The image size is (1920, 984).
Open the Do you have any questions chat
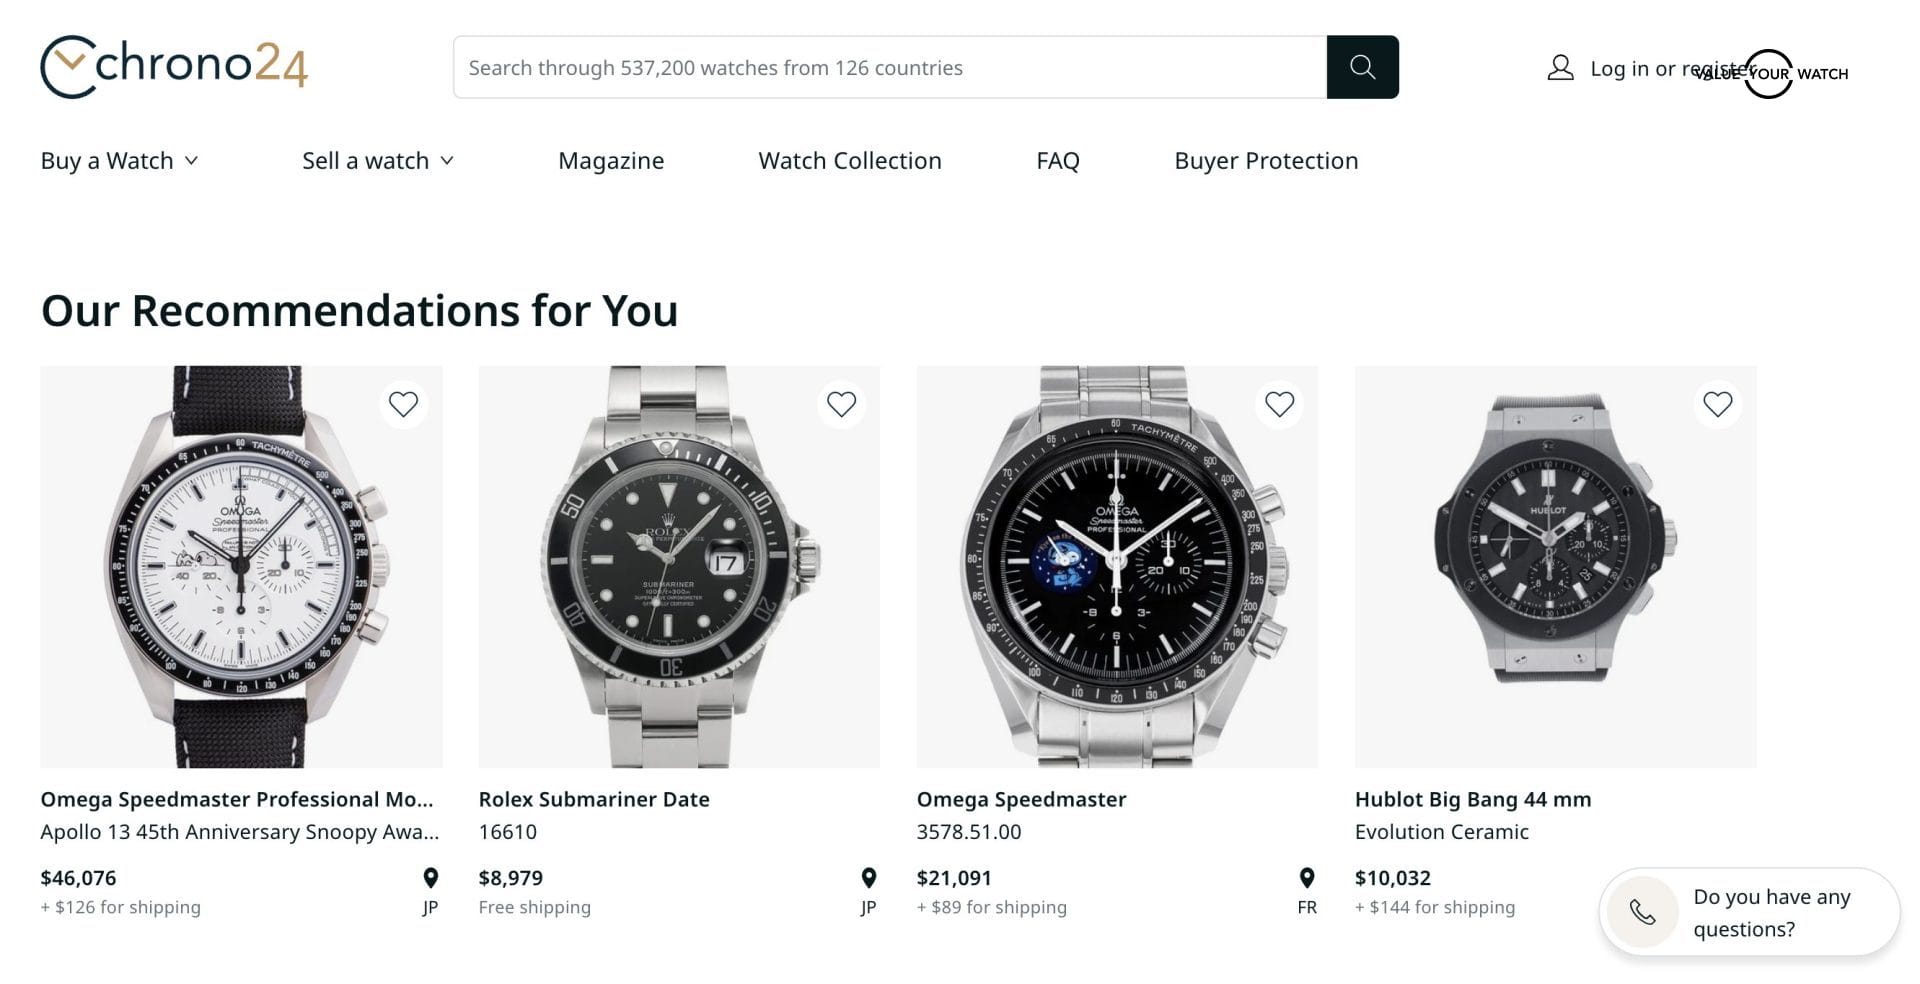click(1771, 912)
